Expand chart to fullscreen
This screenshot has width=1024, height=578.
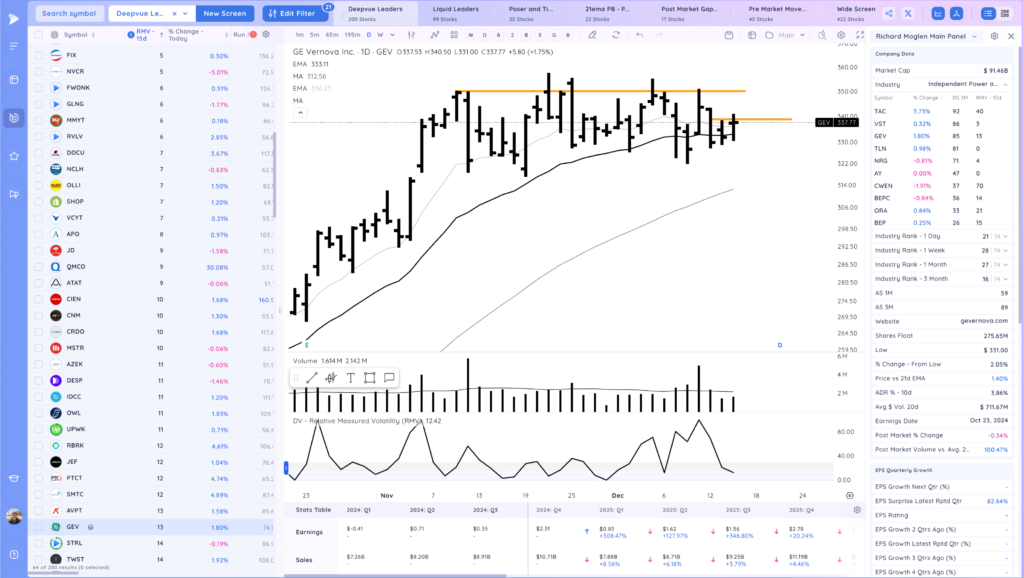pos(859,35)
